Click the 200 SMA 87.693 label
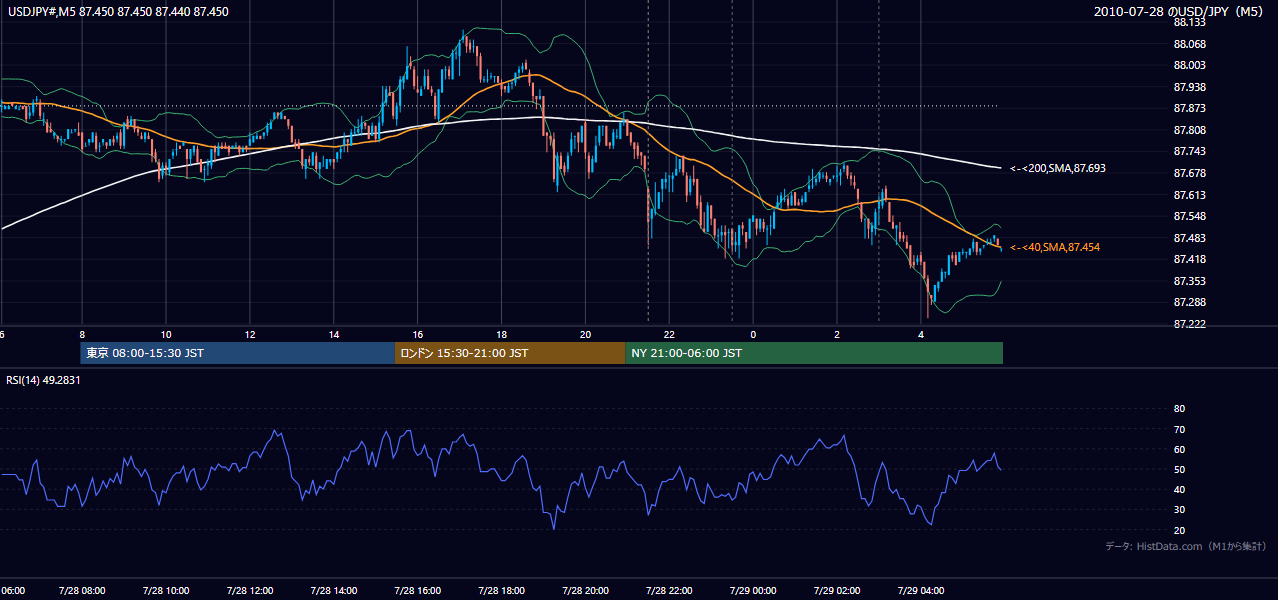 pyautogui.click(x=1058, y=169)
